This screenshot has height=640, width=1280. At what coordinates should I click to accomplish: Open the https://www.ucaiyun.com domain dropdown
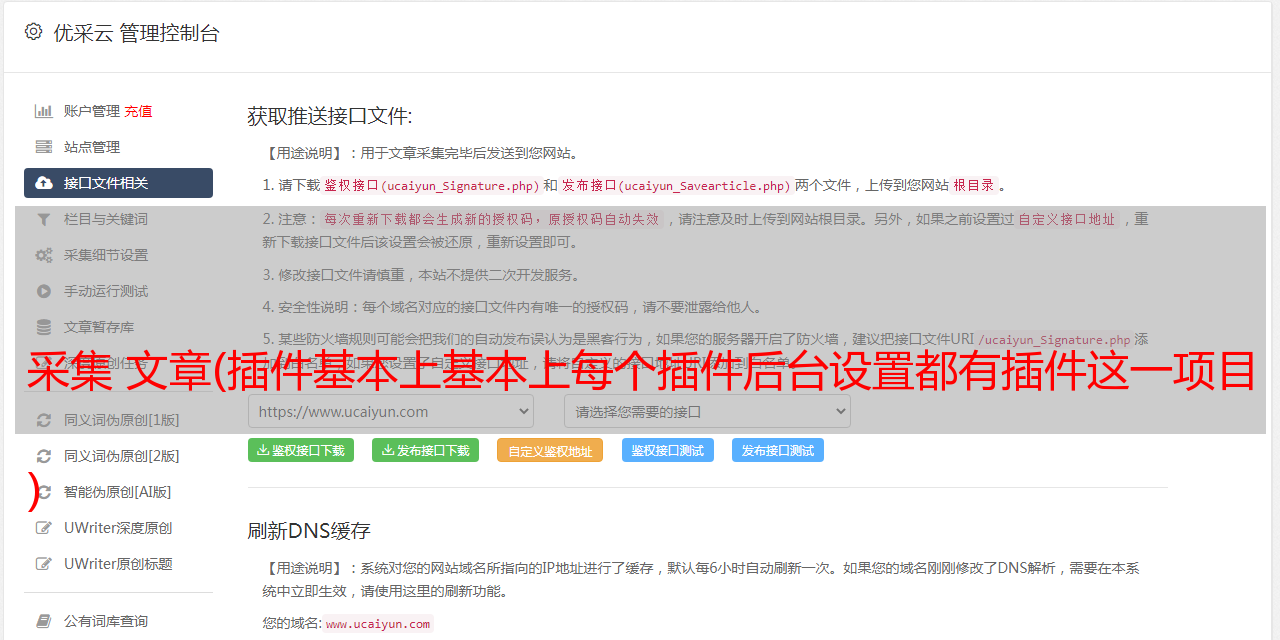coord(391,411)
